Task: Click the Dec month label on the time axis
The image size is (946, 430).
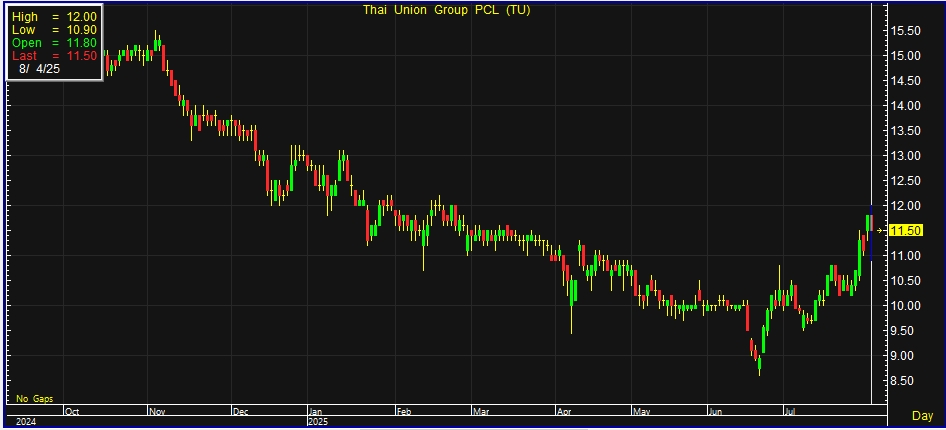Action: [x=241, y=412]
